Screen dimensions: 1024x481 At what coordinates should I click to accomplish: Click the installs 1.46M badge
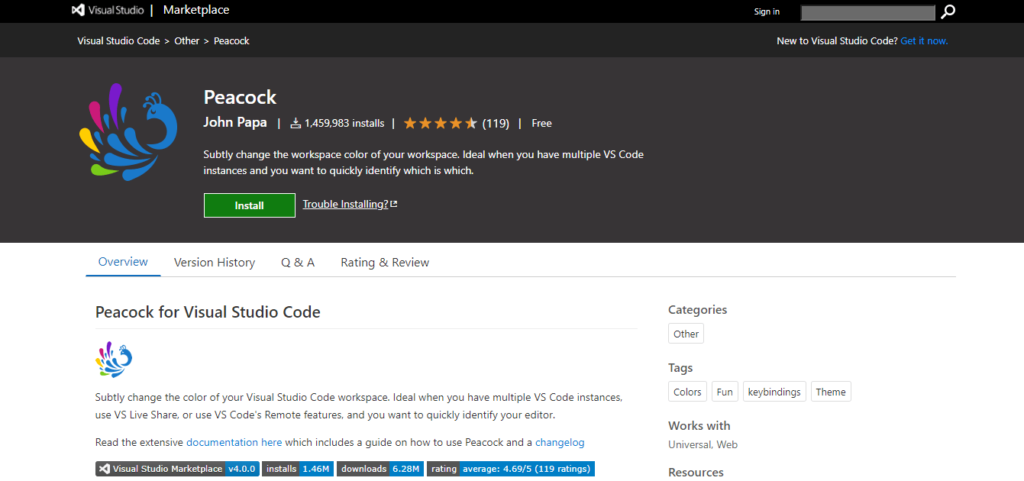point(297,468)
